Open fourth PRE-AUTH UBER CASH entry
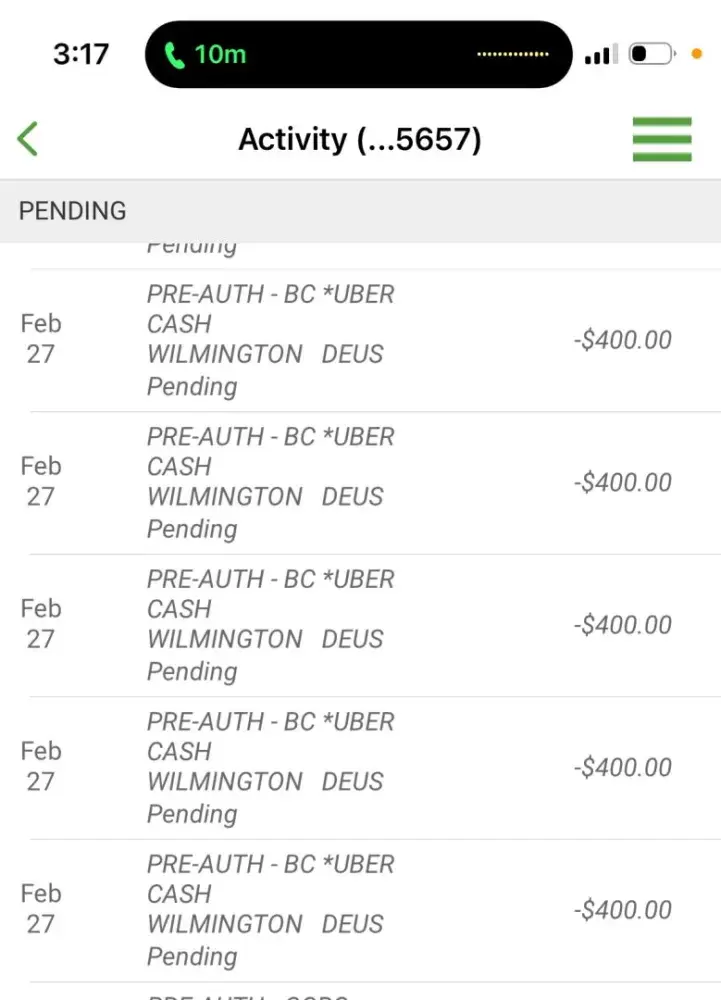This screenshot has height=1000, width=721. (x=360, y=768)
